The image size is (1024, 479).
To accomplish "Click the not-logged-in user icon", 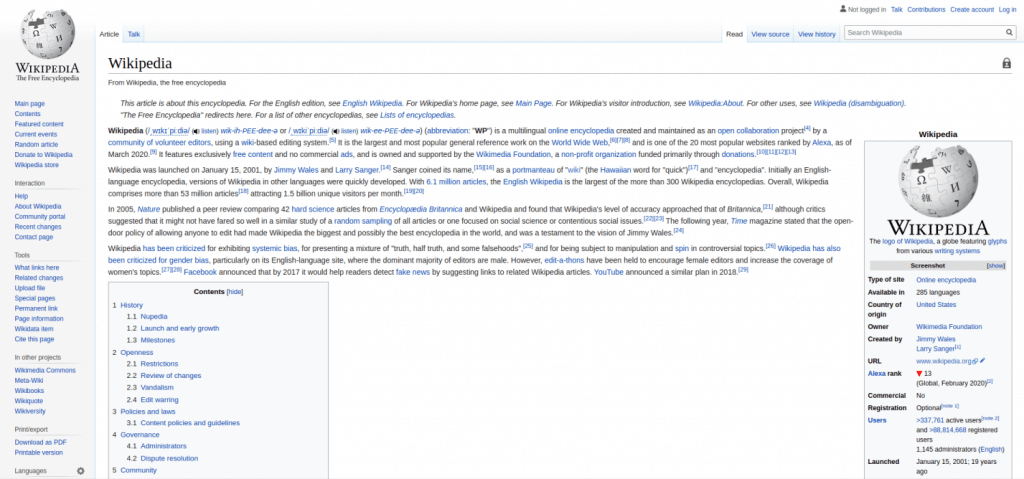I will 843,10.
